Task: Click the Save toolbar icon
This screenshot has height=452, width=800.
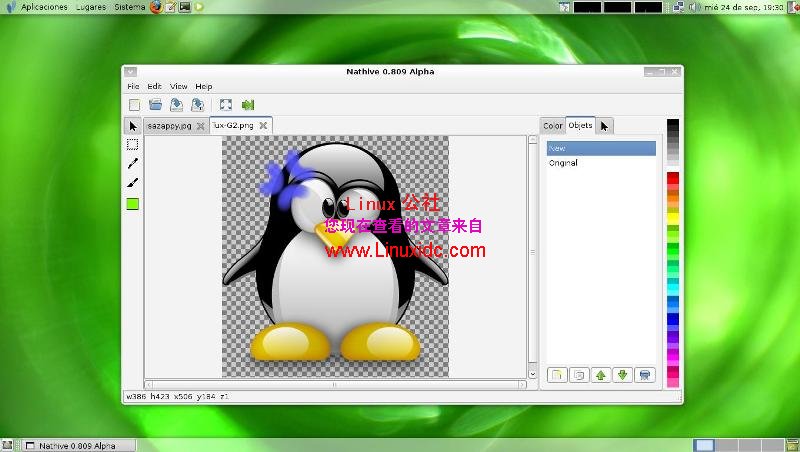Action: (176, 105)
